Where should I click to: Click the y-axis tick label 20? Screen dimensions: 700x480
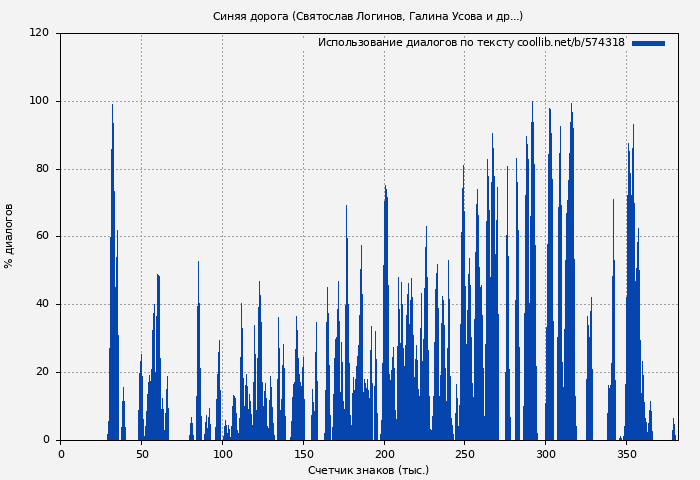pos(42,372)
